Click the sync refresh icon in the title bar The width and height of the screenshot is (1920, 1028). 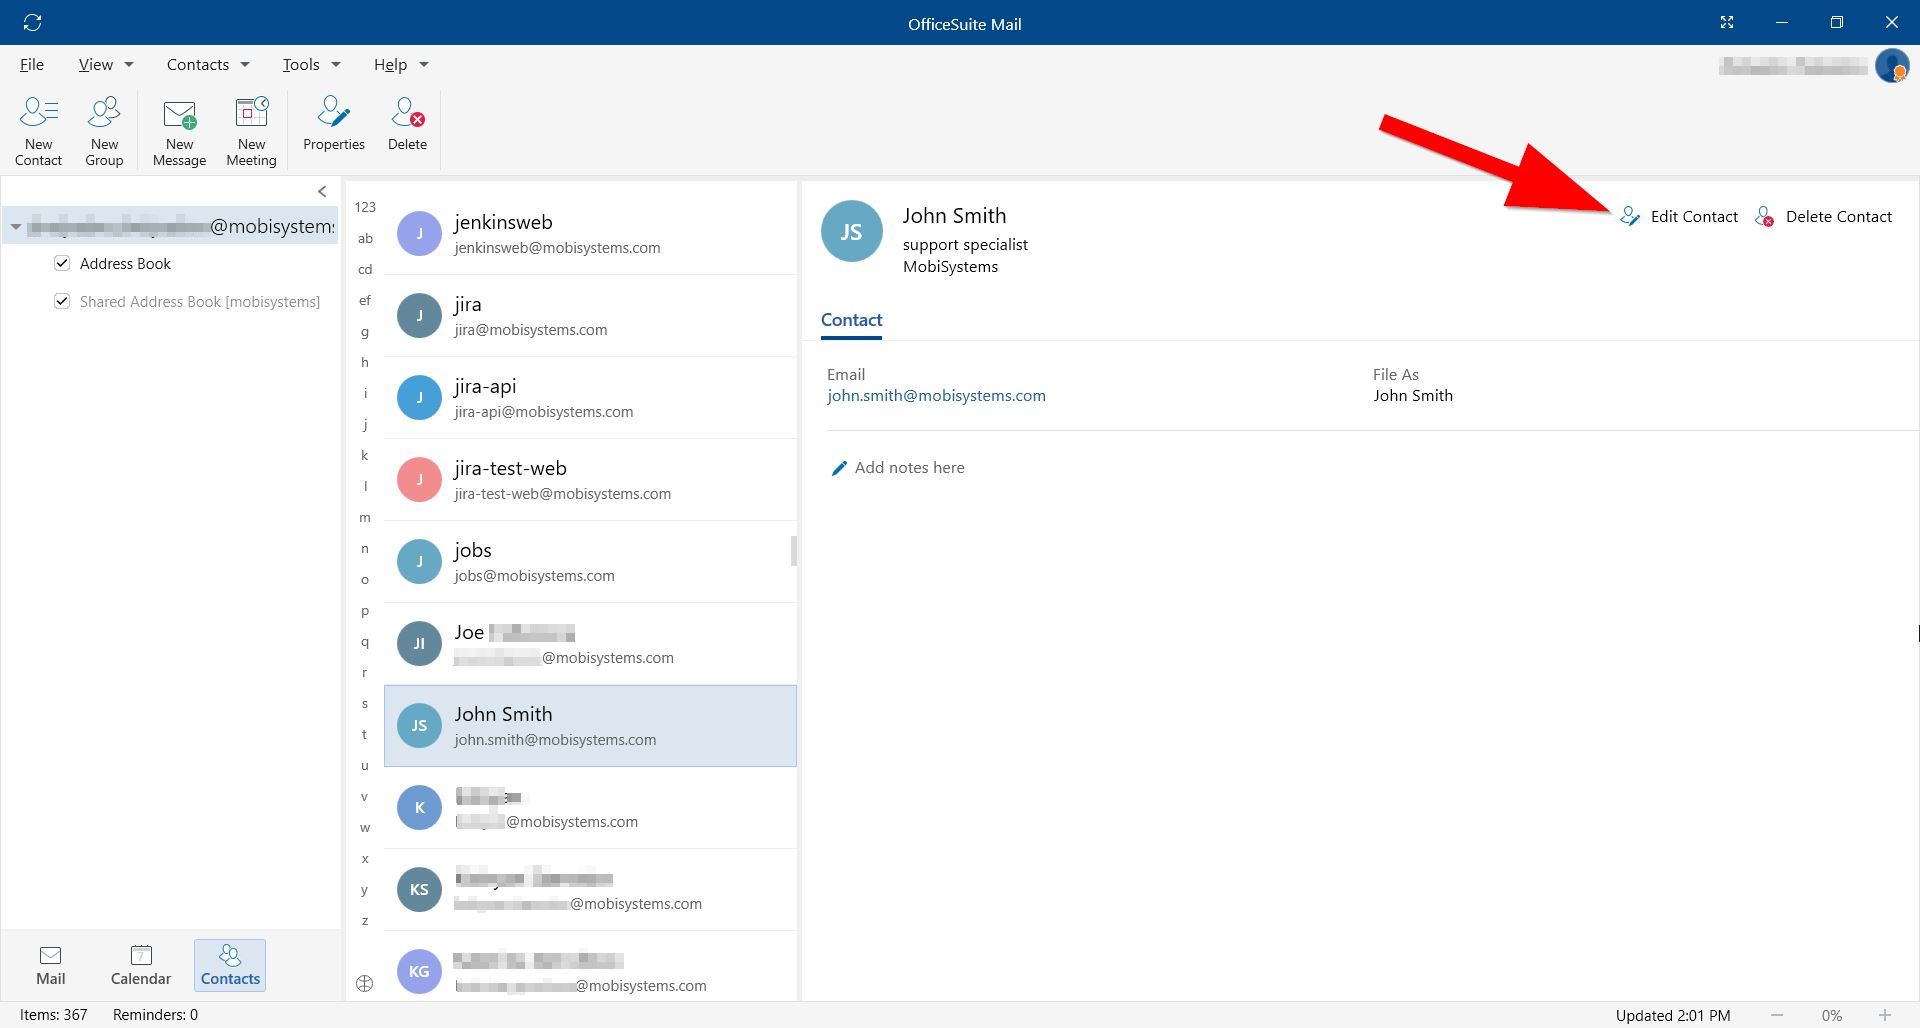[x=32, y=22]
